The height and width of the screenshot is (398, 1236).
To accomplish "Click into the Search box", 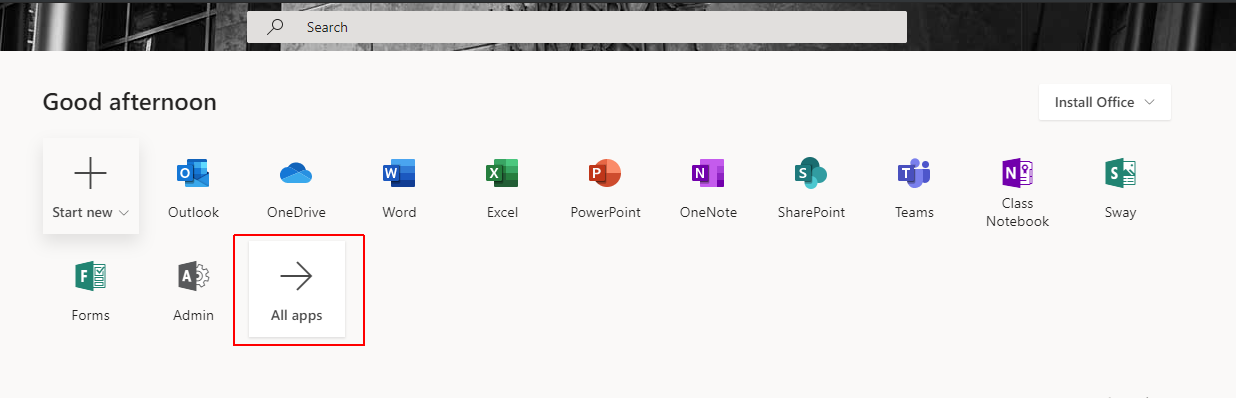I will click(x=577, y=27).
